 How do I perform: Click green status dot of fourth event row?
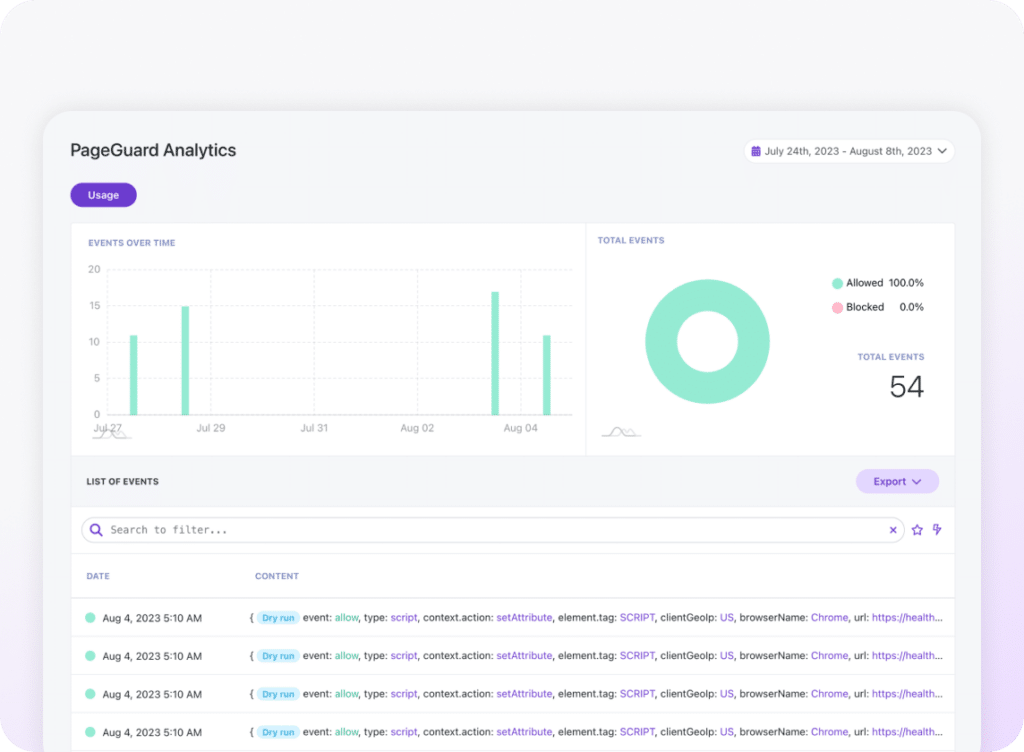[90, 732]
